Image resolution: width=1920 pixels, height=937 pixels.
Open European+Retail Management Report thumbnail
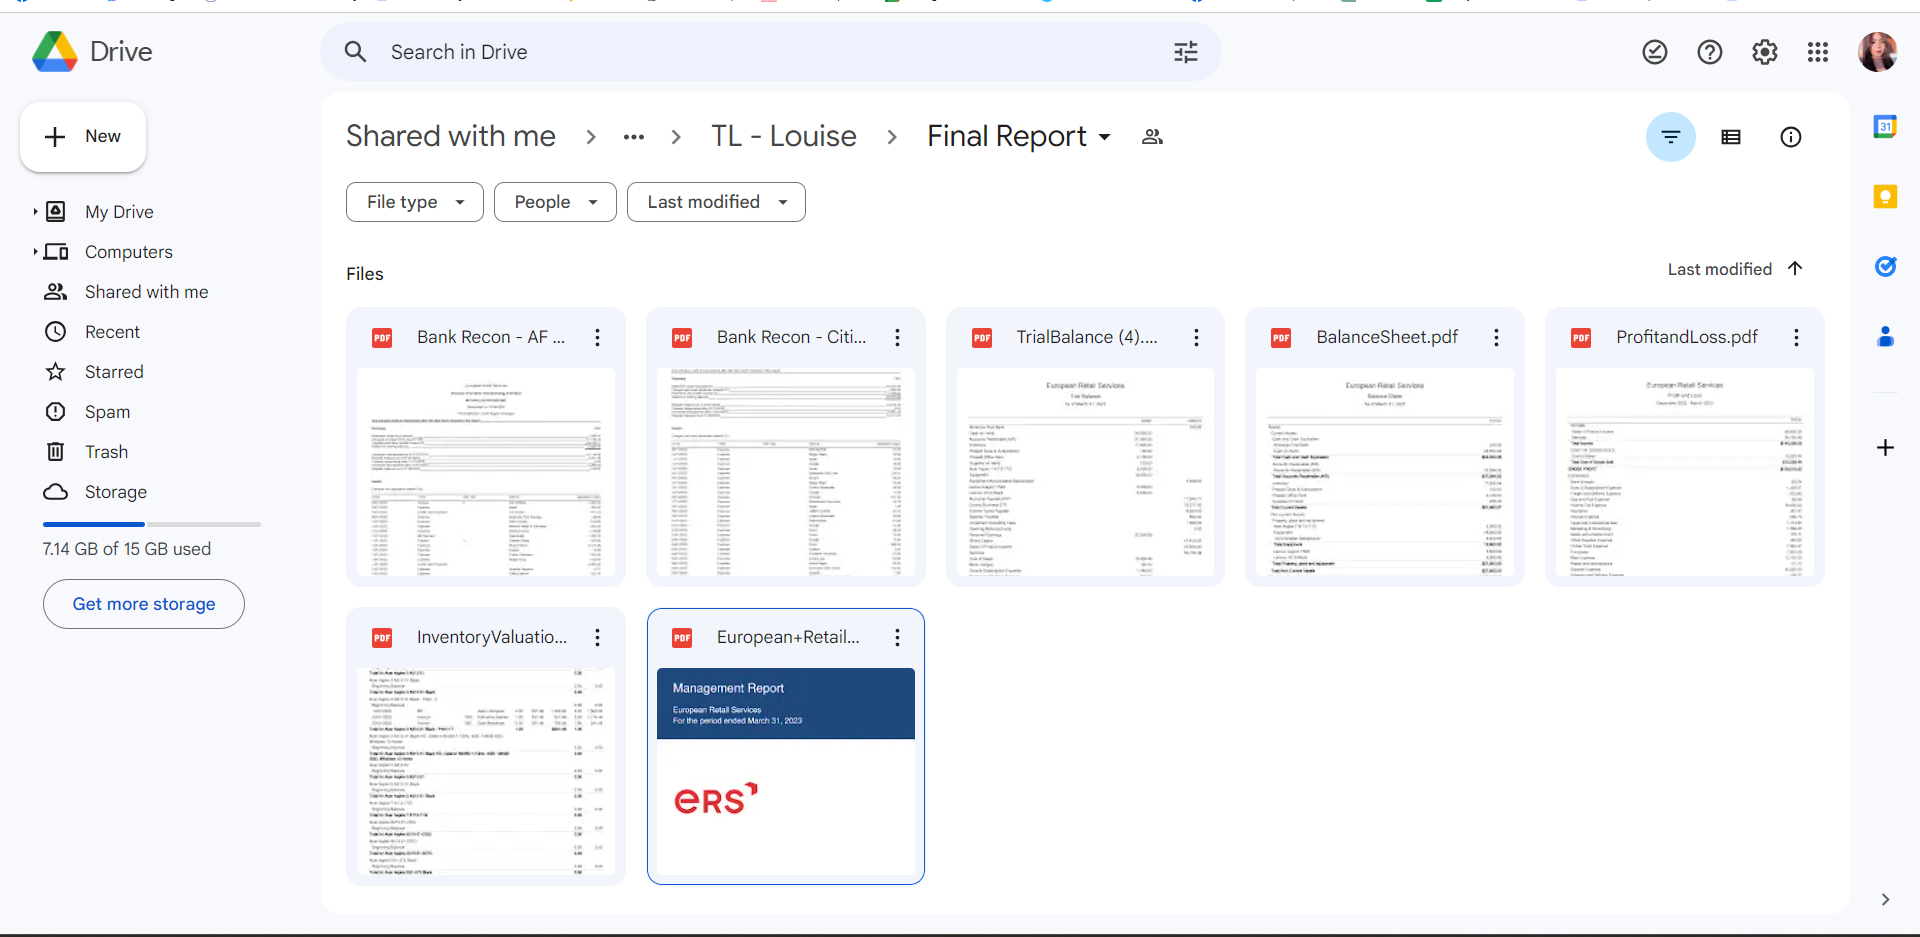pyautogui.click(x=786, y=772)
